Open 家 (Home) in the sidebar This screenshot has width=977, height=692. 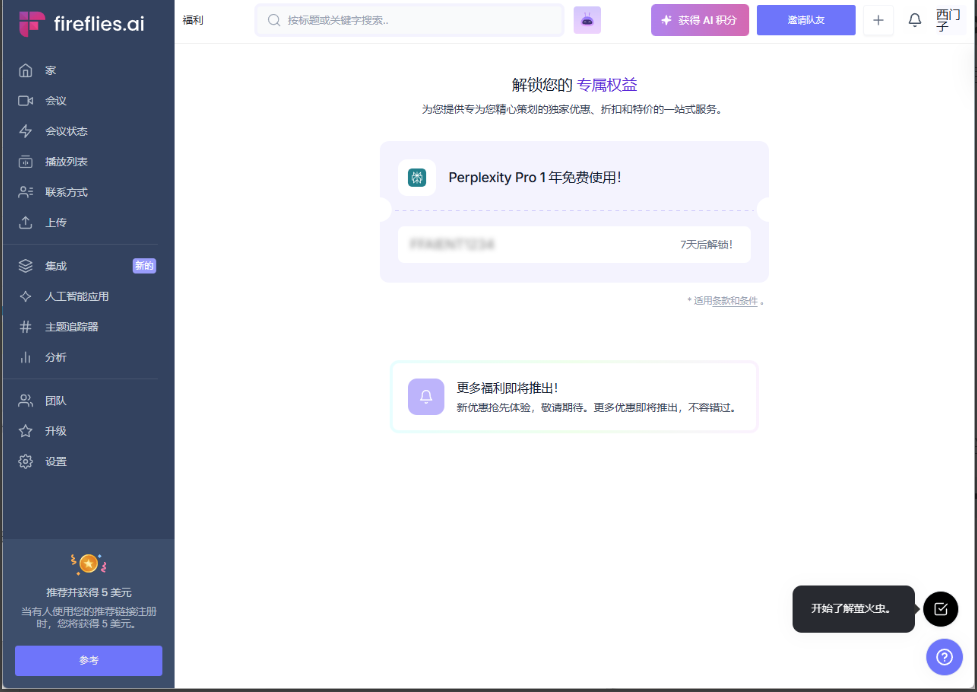click(50, 71)
